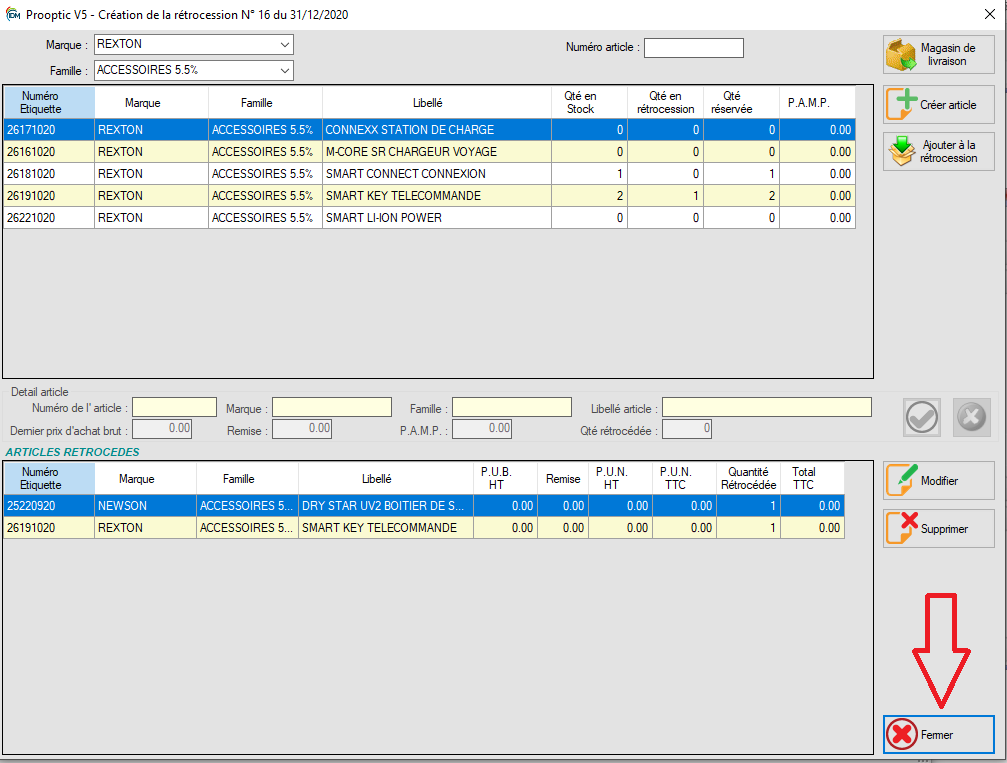Click Qté réservée column header

coord(741,102)
